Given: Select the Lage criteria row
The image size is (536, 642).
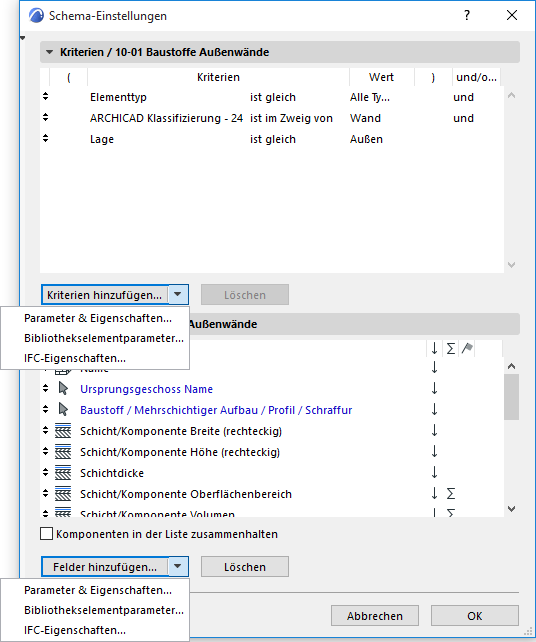Looking at the screenshot, I should [x=272, y=139].
